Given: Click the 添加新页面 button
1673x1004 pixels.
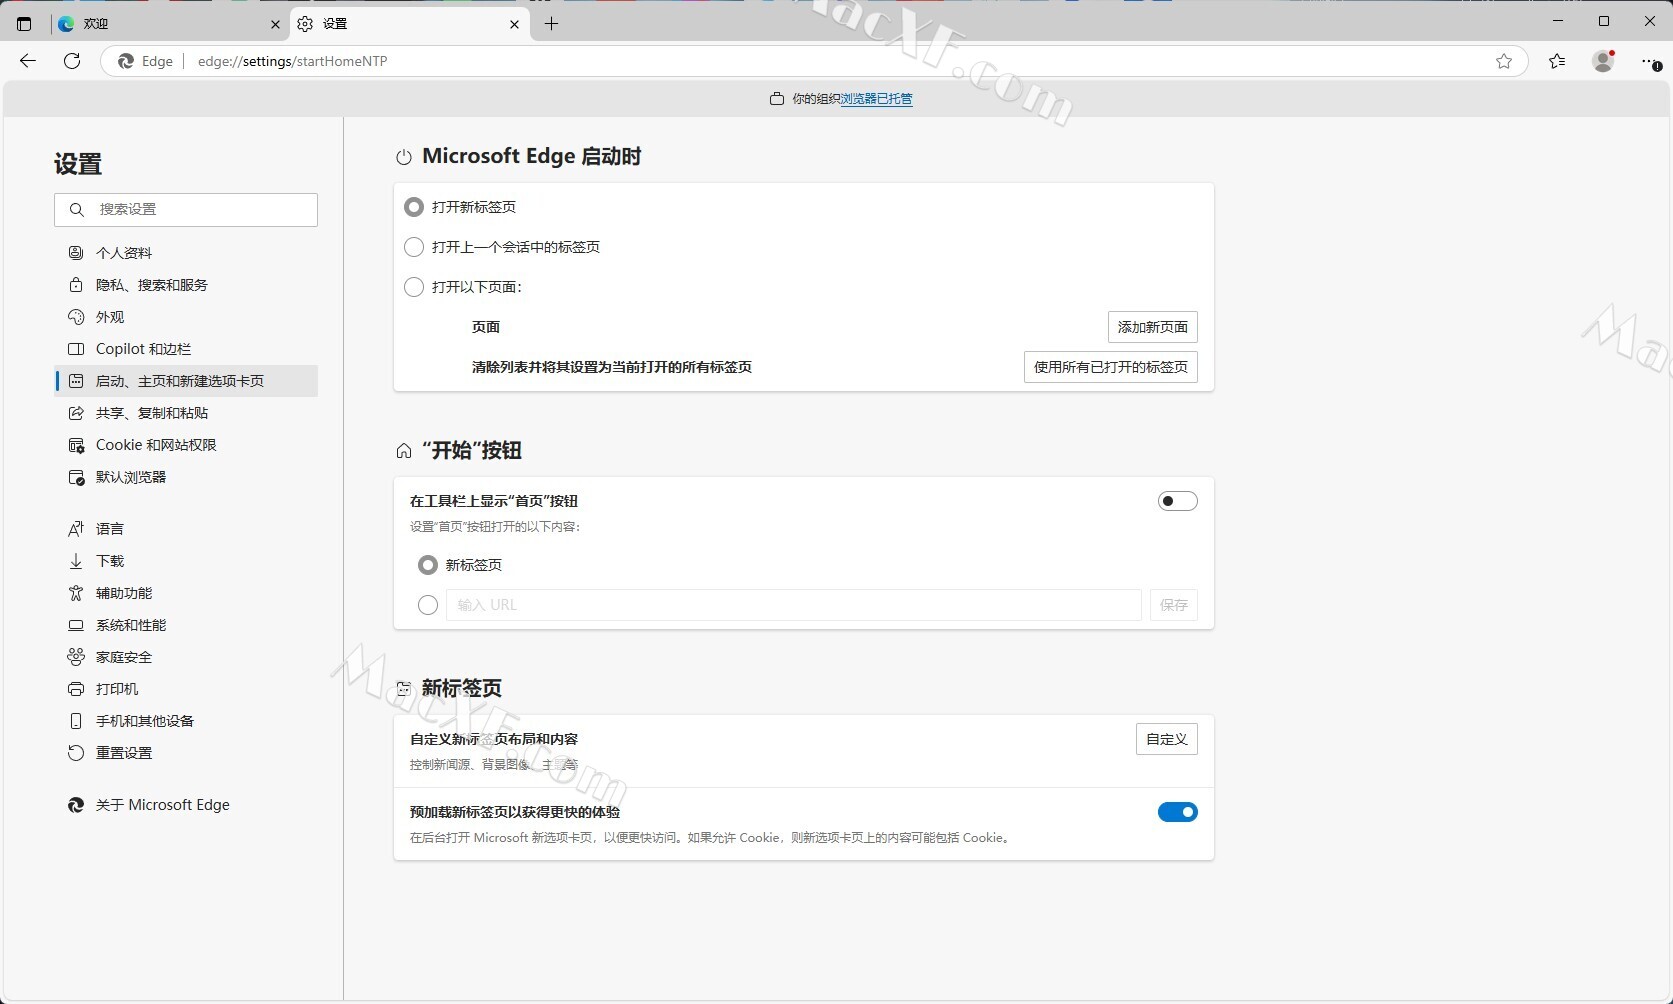Looking at the screenshot, I should [1153, 327].
